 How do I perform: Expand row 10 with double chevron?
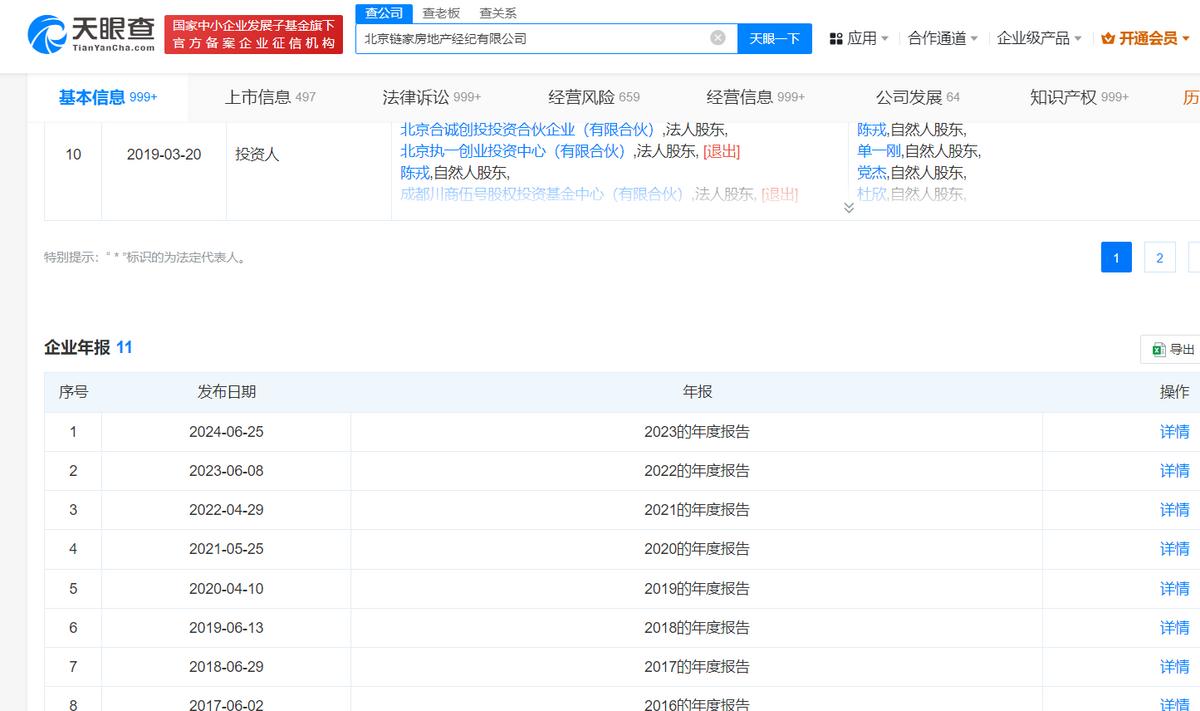point(849,207)
